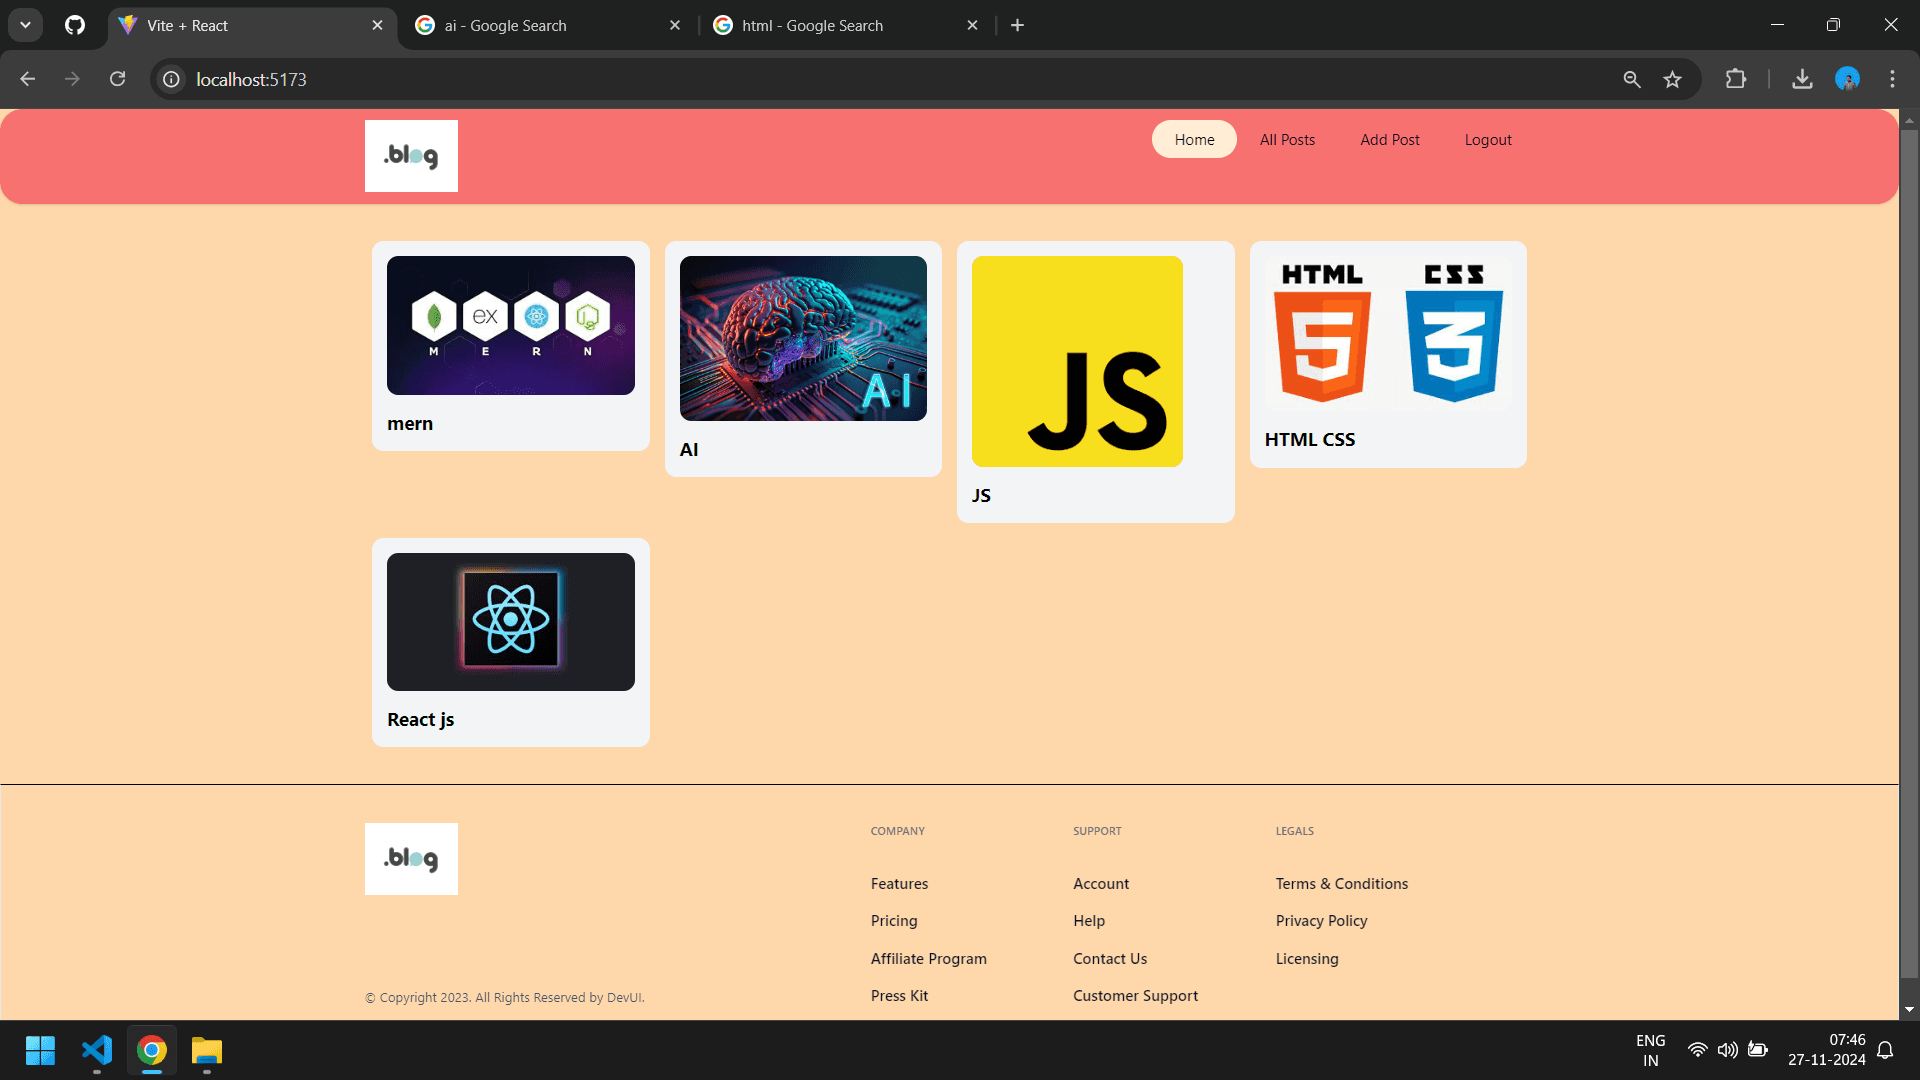Expand the tab search dropdown arrow
This screenshot has width=1920, height=1080.
coord(25,25)
